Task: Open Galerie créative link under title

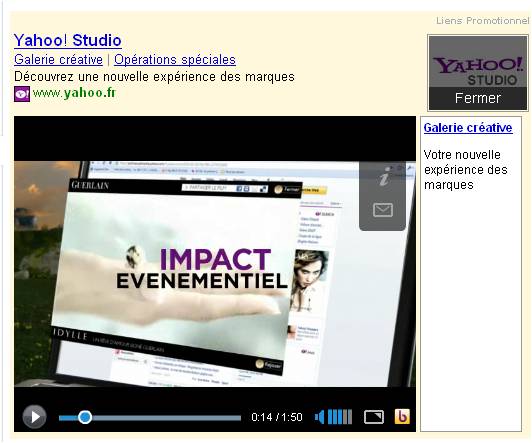Action: (58, 60)
